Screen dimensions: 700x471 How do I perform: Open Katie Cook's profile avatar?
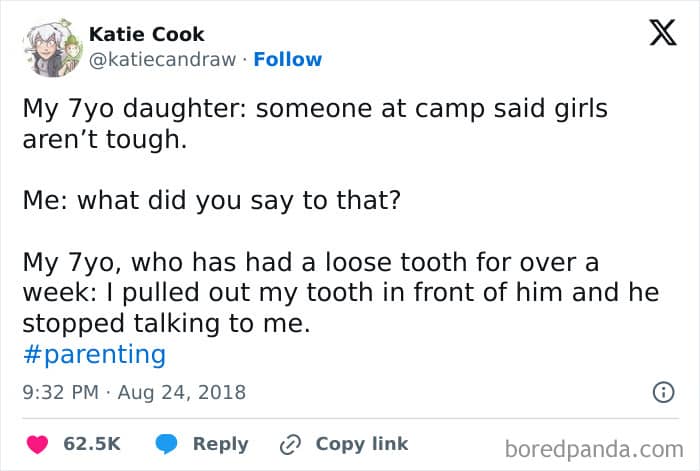(52, 46)
